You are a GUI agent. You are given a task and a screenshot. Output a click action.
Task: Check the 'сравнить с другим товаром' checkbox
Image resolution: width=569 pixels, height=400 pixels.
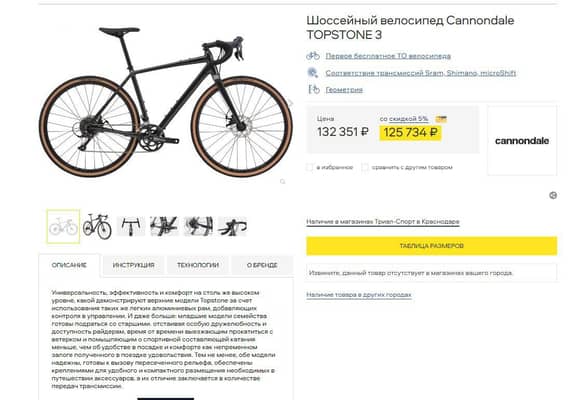pyautogui.click(x=365, y=167)
